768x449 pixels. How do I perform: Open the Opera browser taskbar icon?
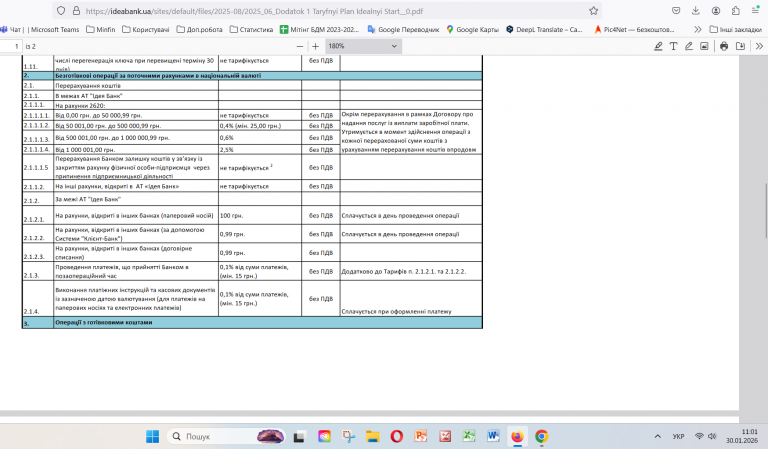click(397, 436)
